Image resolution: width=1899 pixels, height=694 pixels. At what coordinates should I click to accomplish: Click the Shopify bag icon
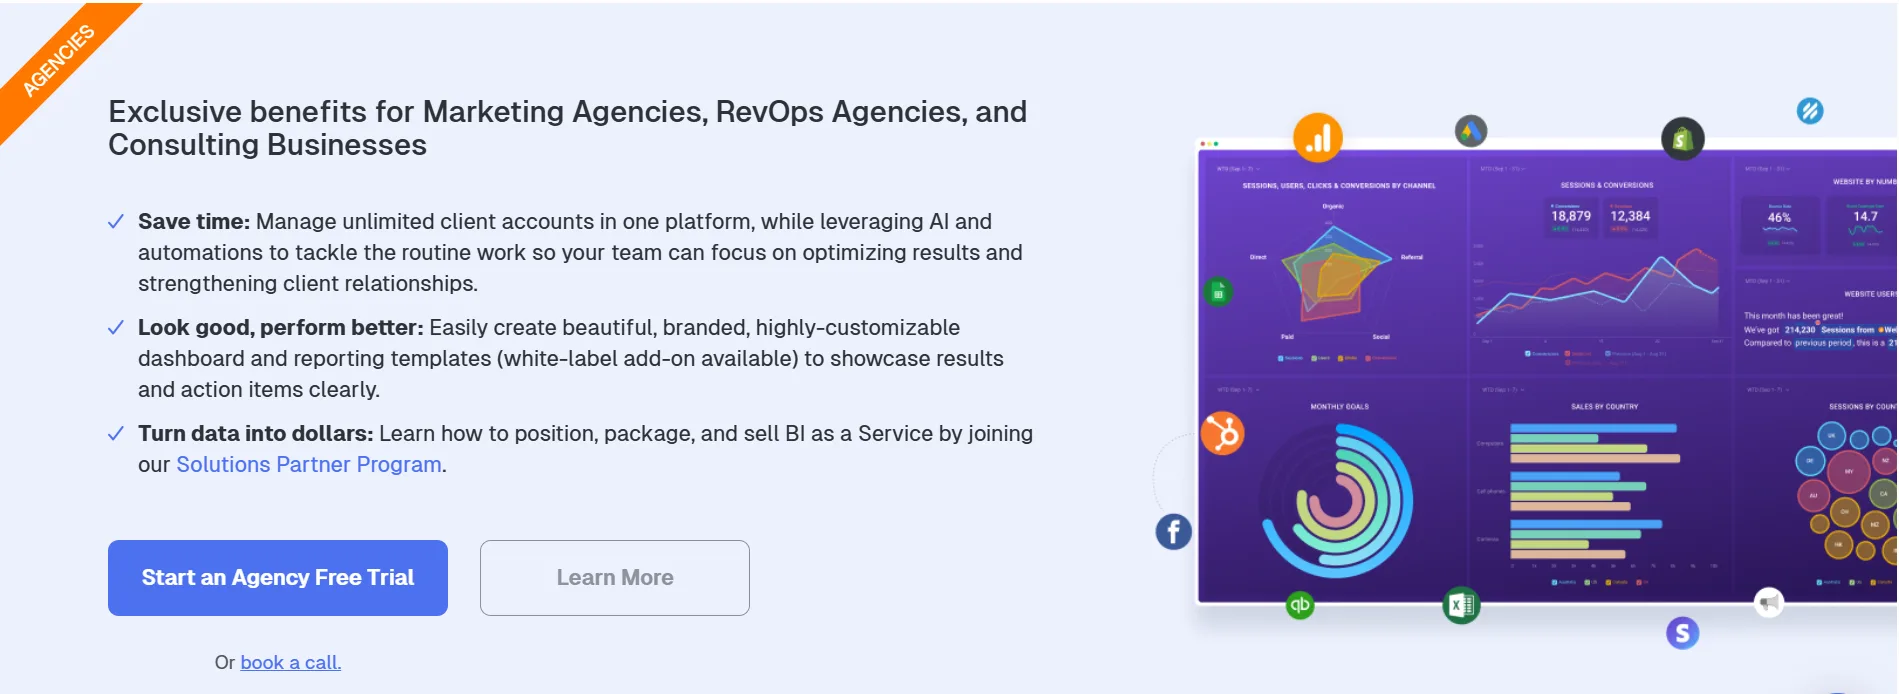coord(1684,138)
